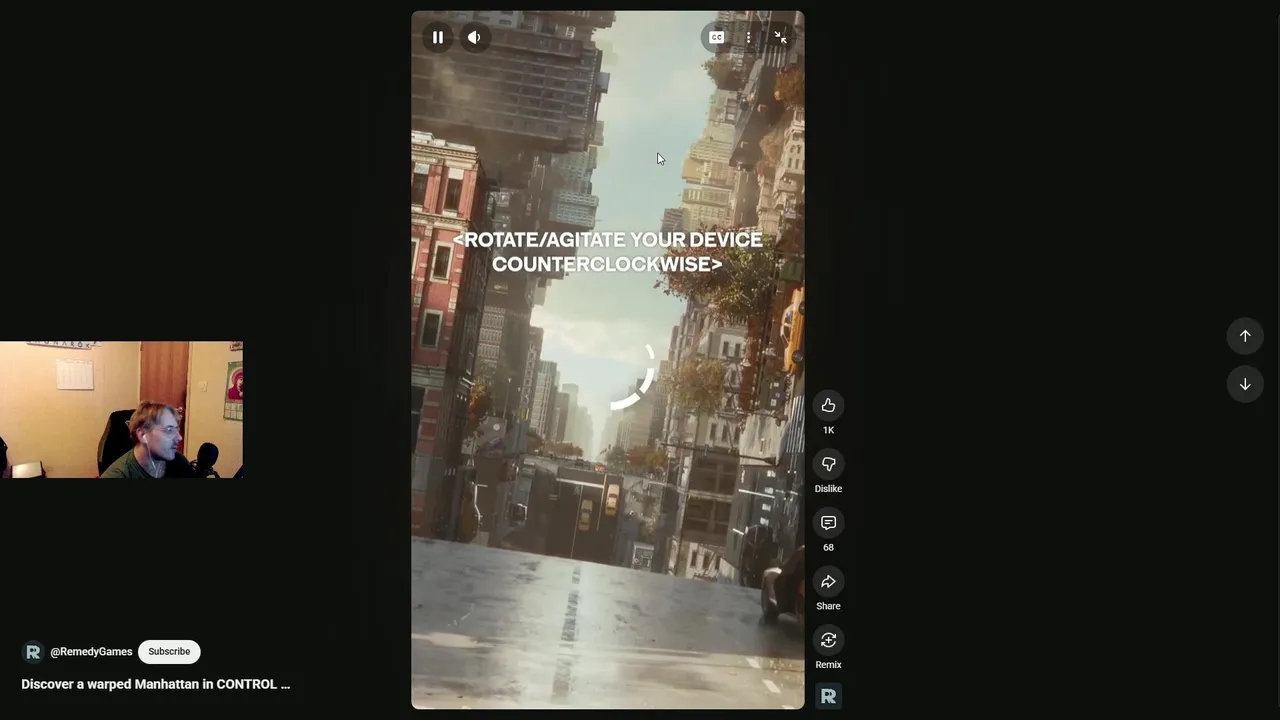Viewport: 1280px width, 720px height.
Task: Pause the Shorts video
Action: point(437,38)
